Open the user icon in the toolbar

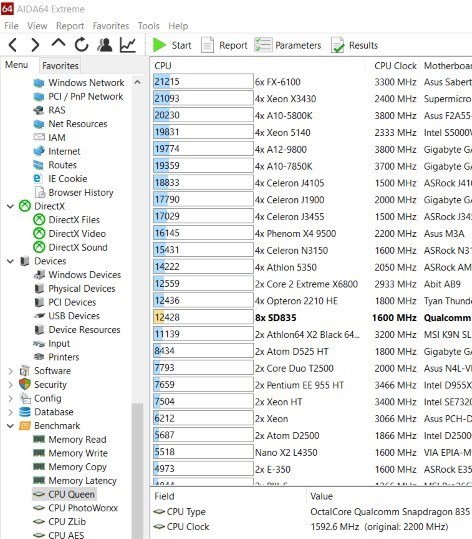tap(105, 45)
